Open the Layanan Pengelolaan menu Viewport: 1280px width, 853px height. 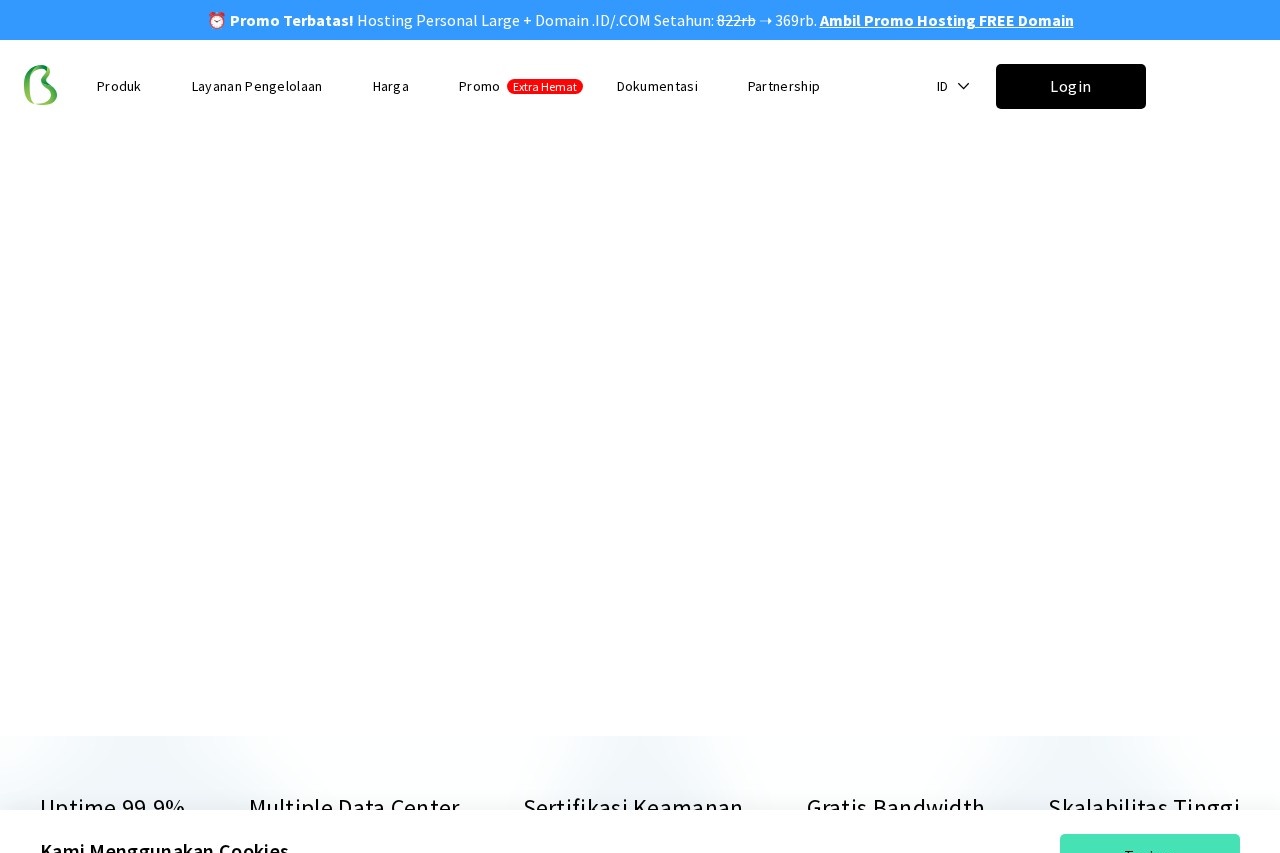pyautogui.click(x=256, y=86)
